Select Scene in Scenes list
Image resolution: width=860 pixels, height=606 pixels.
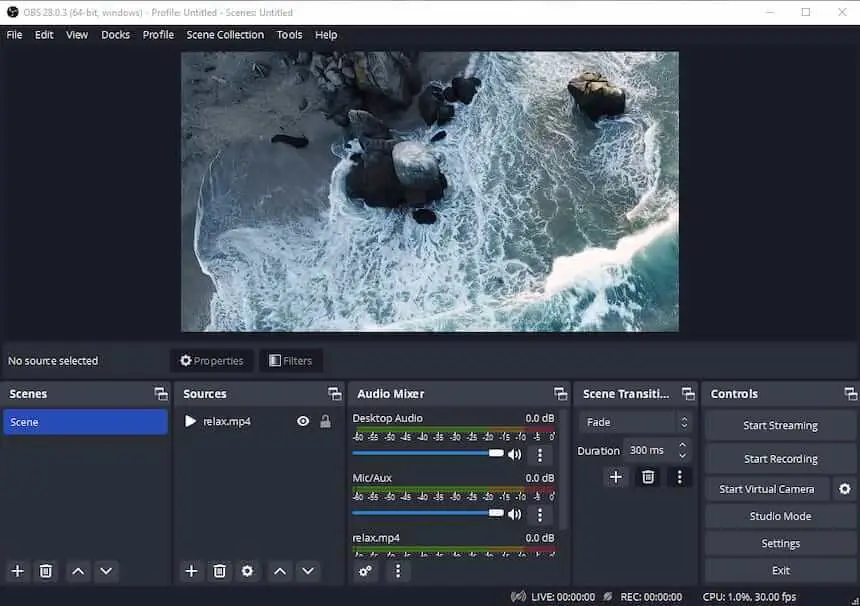point(86,422)
